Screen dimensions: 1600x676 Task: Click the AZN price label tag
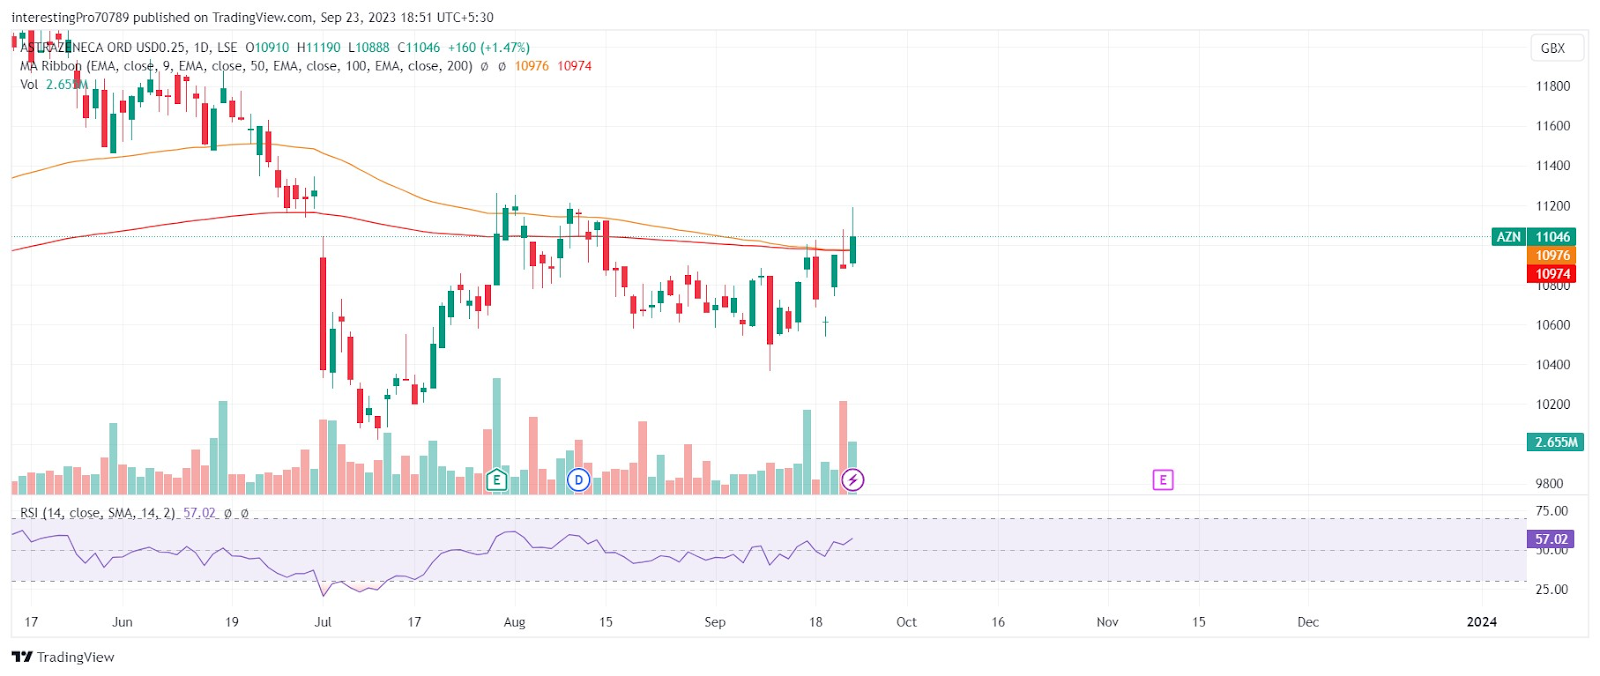[1508, 237]
